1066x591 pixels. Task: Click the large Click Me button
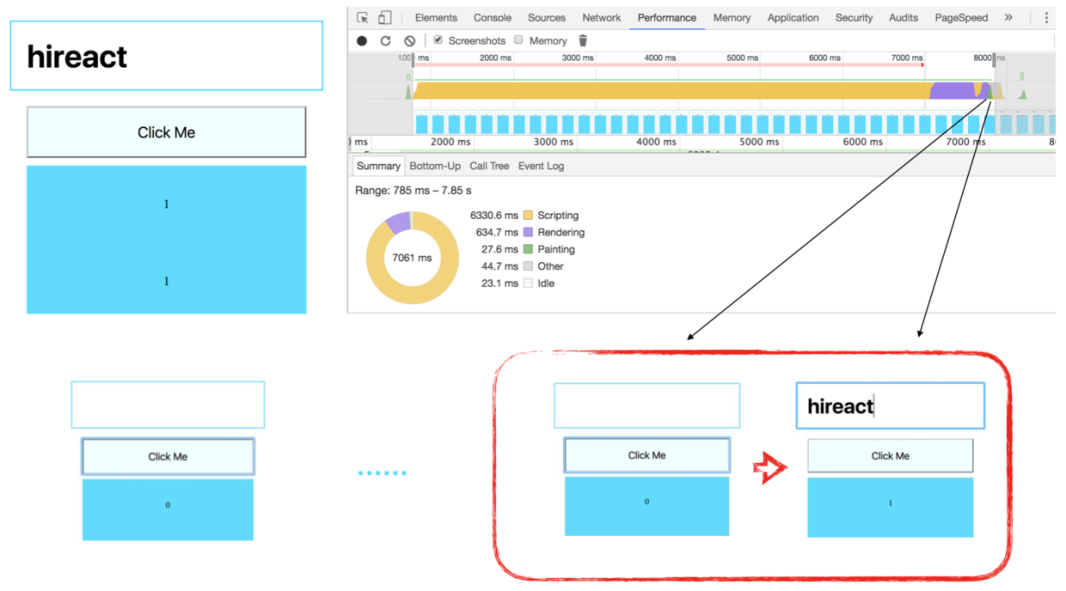(x=167, y=132)
